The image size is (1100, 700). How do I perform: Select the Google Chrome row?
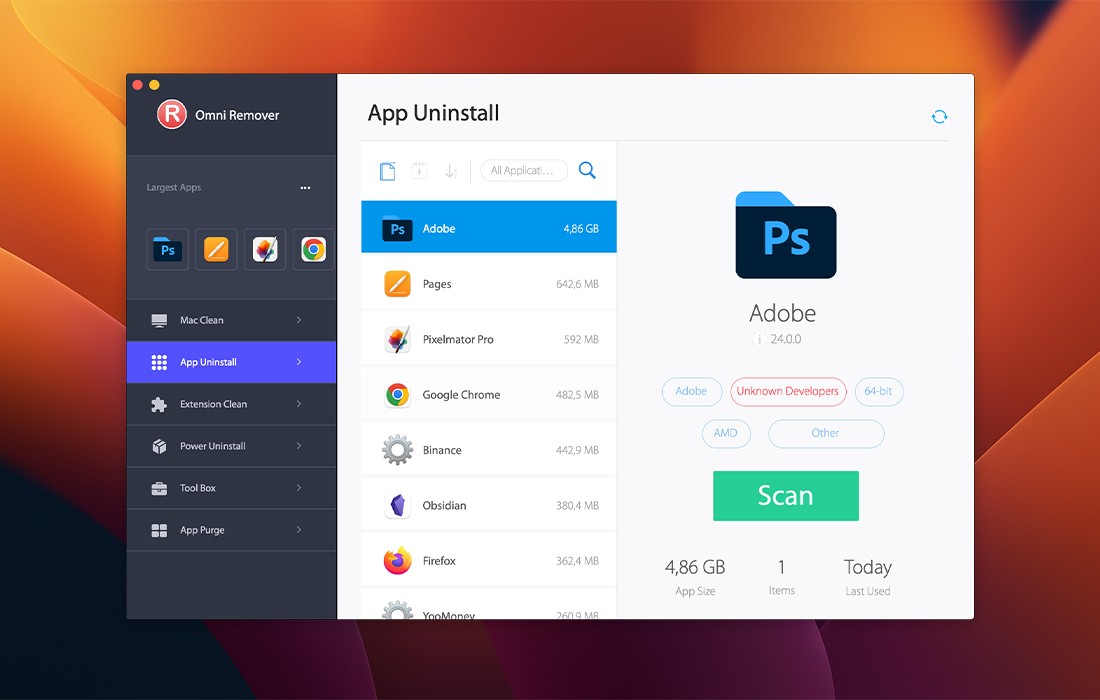489,394
